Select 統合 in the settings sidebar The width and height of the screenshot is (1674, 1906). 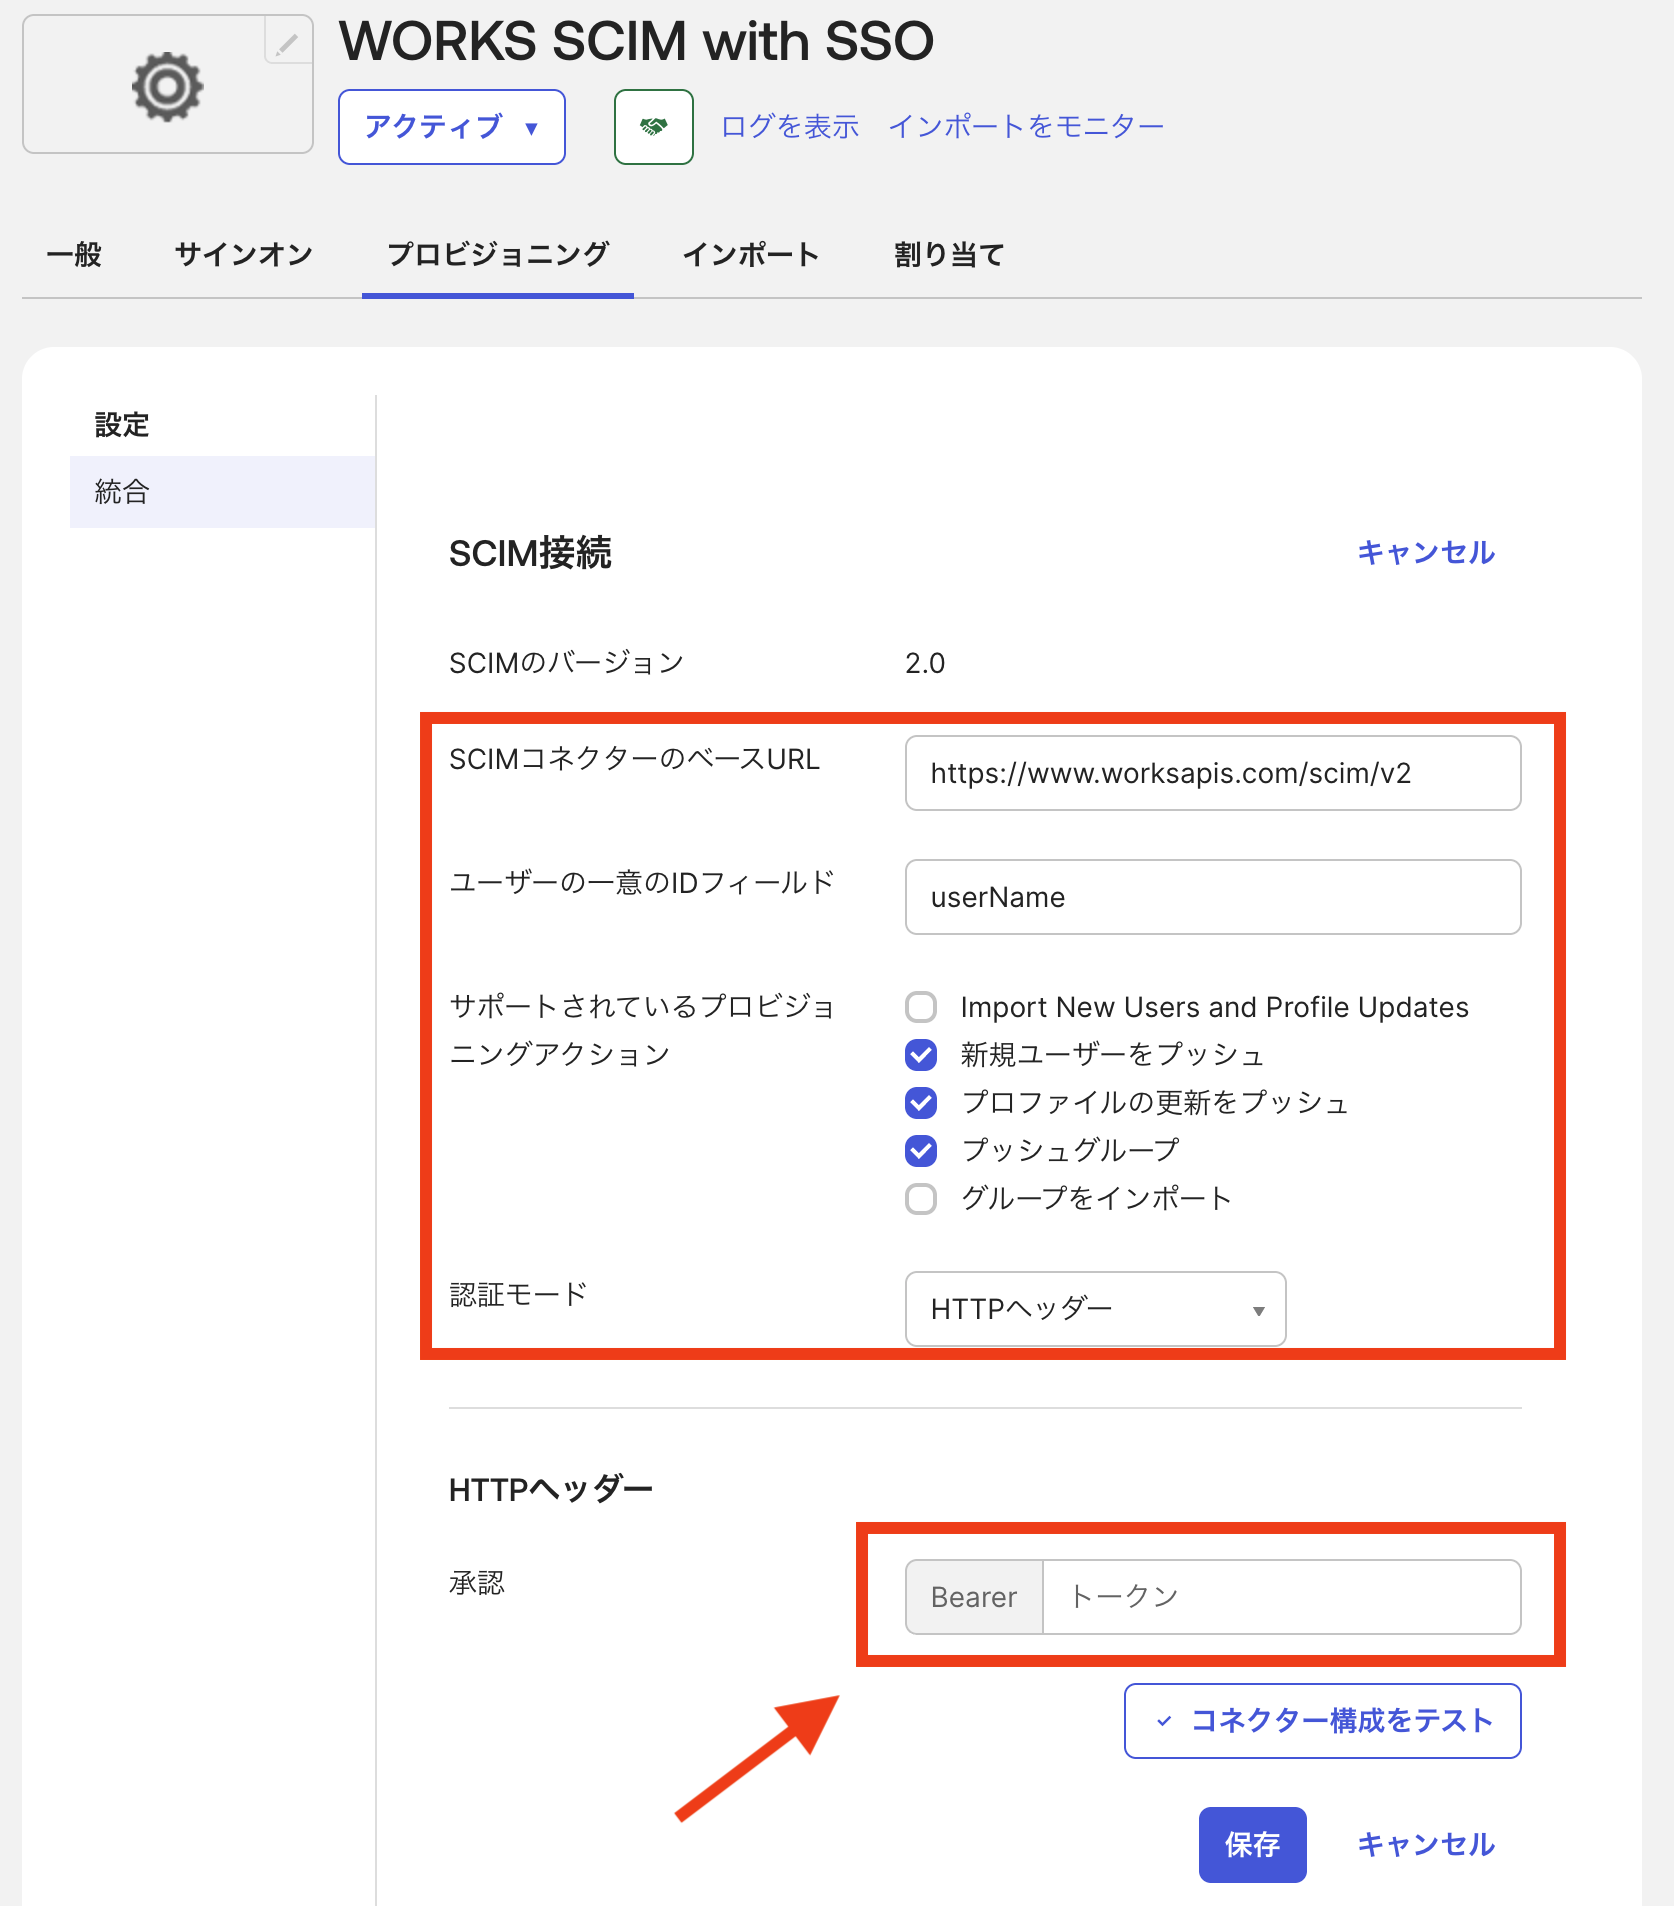tap(223, 492)
